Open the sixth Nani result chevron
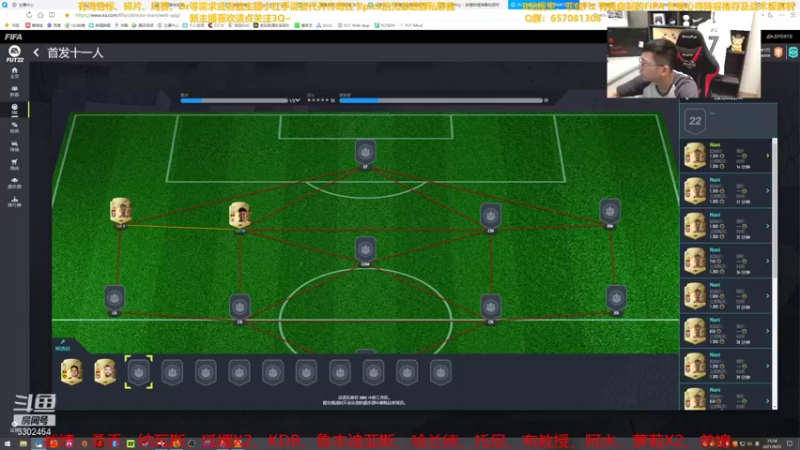Viewport: 800px width, 450px height. (767, 331)
